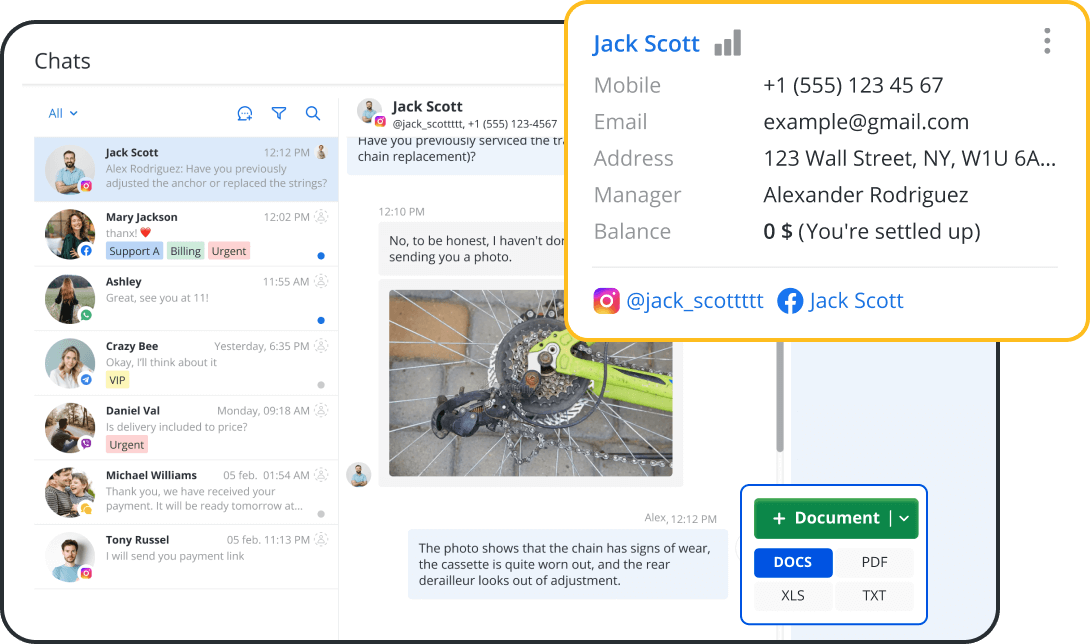Screen dimensions: 1092x644
Task: Click the VIP tag on Crazy Bee's chat
Action: (x=117, y=380)
